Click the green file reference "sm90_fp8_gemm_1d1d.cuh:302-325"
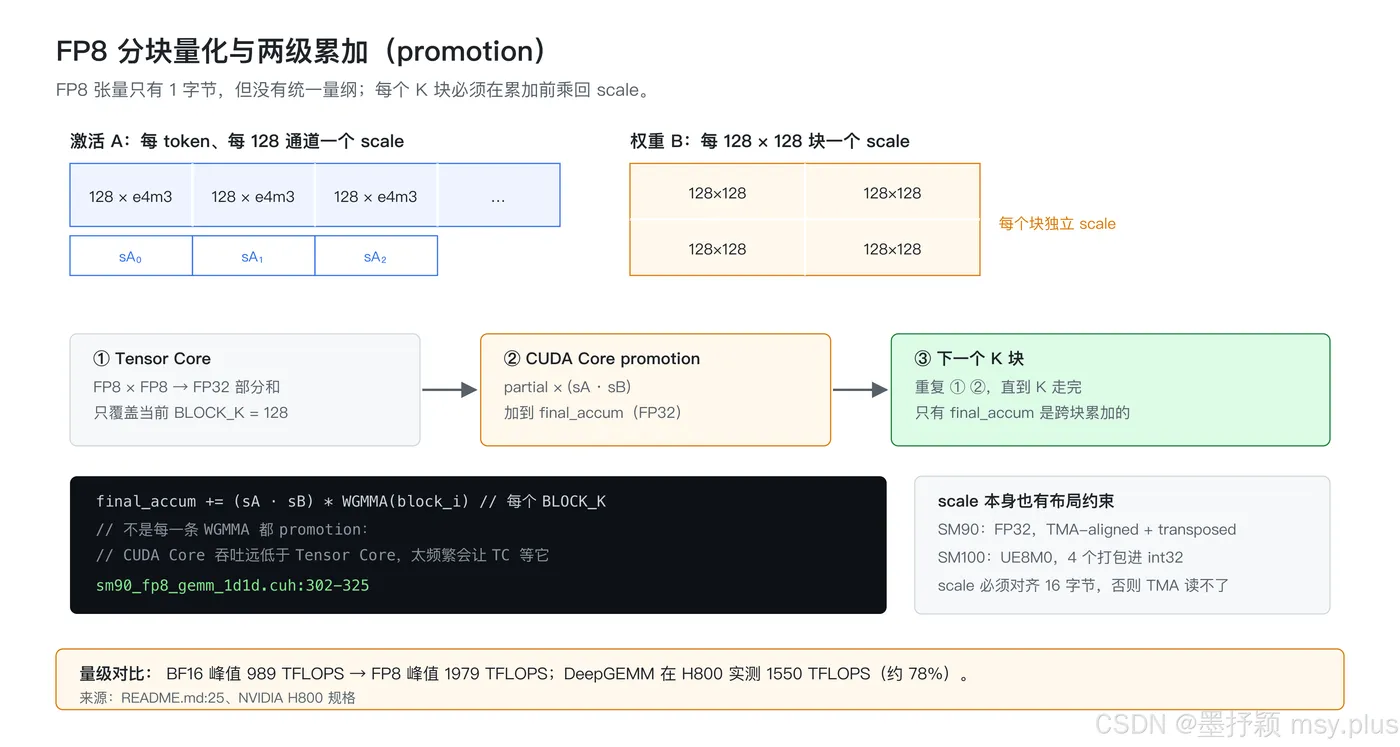The width and height of the screenshot is (1400, 747). (x=233, y=585)
